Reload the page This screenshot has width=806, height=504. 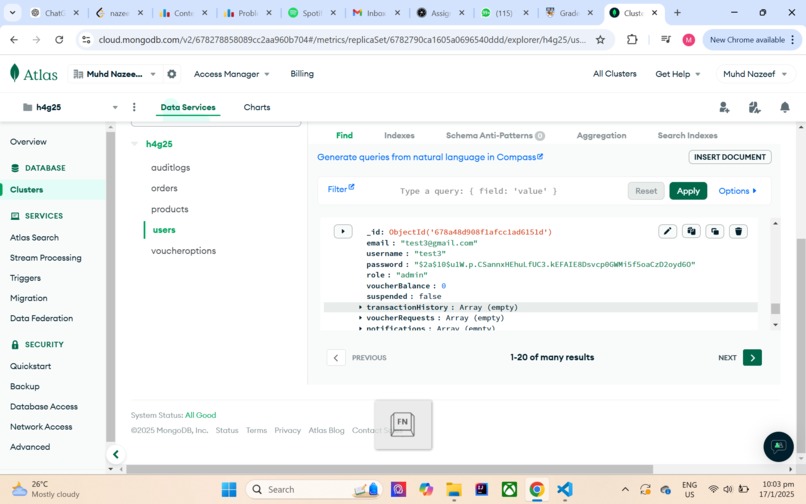[59, 40]
